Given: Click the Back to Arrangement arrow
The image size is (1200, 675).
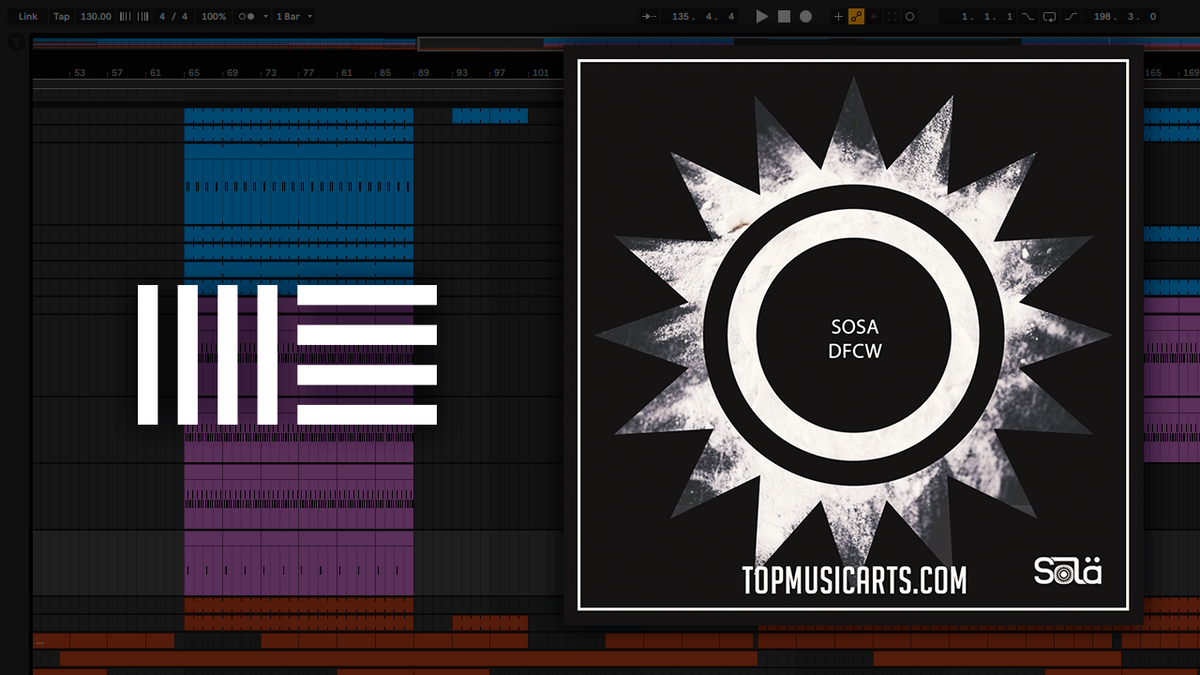Looking at the screenshot, I should pyautogui.click(x=874, y=16).
